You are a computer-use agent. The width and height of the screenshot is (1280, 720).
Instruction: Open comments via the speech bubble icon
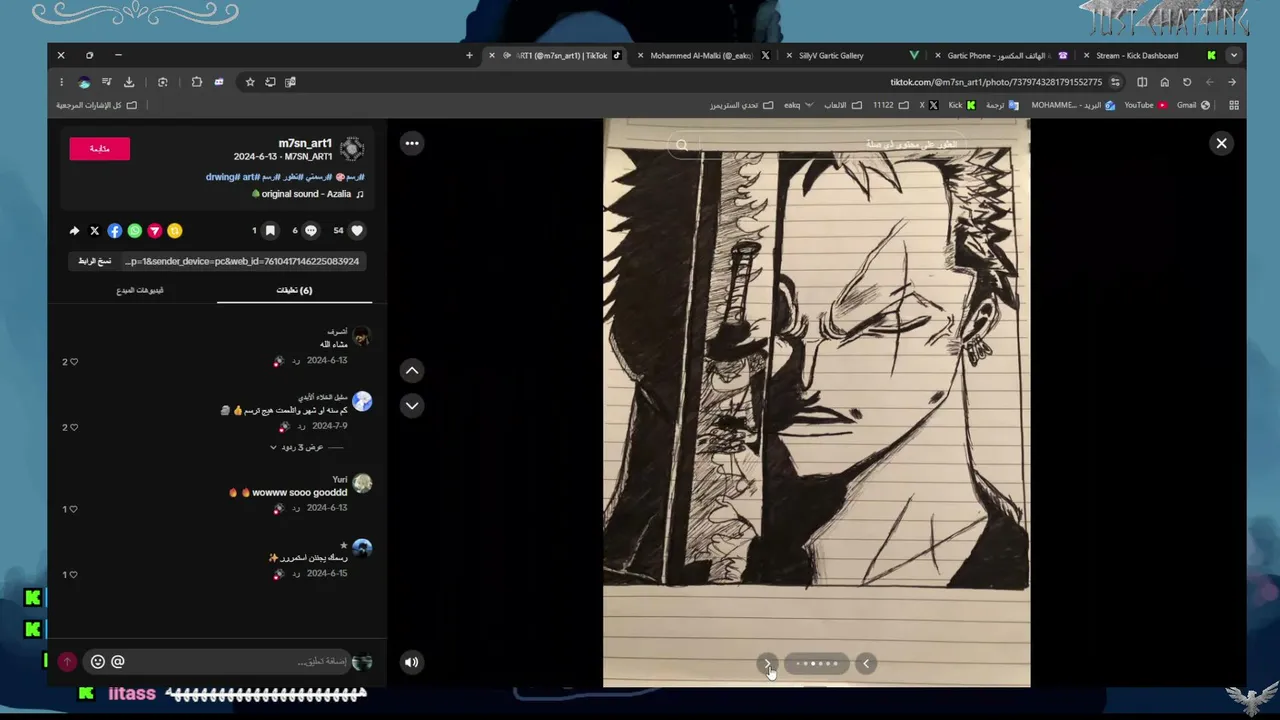(x=311, y=230)
